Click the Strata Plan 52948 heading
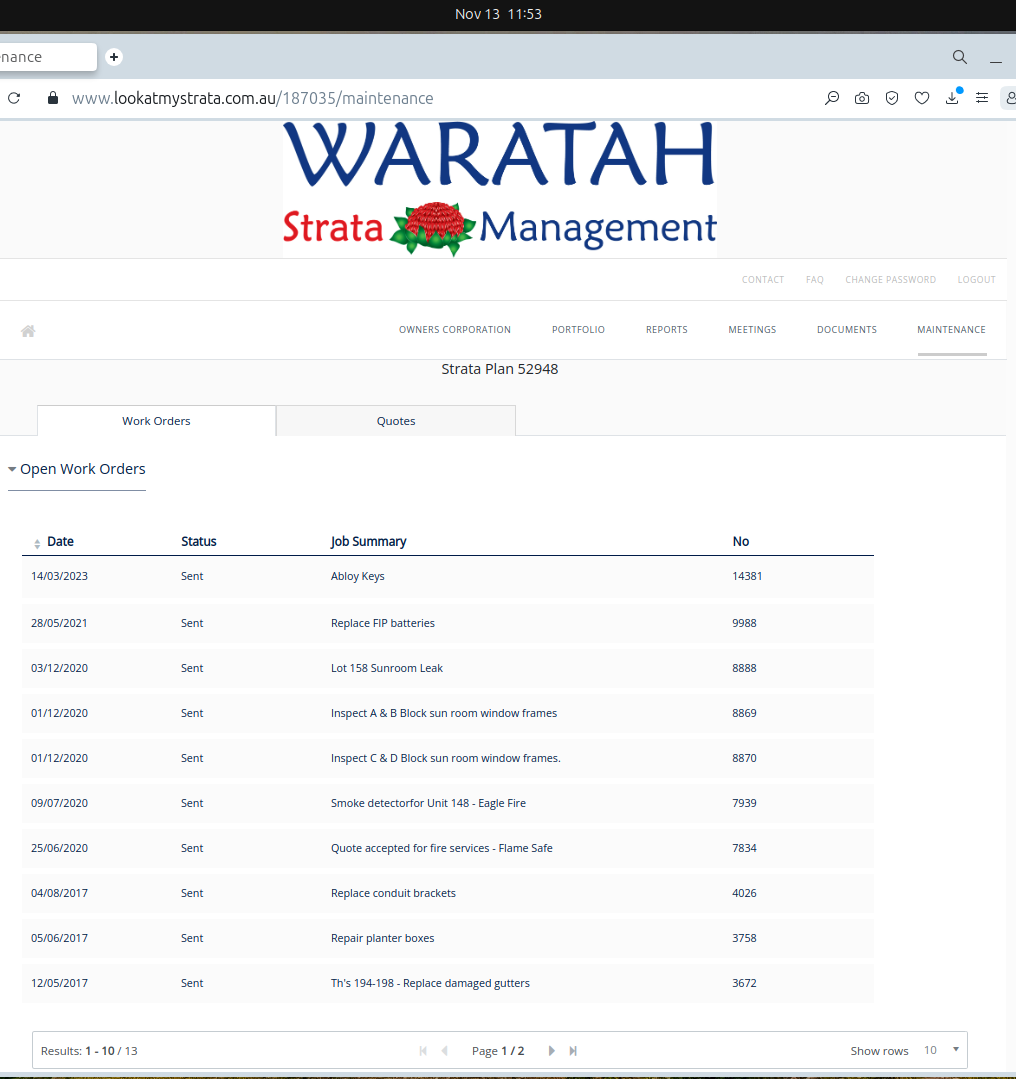This screenshot has height=1079, width=1016. pyautogui.click(x=500, y=370)
